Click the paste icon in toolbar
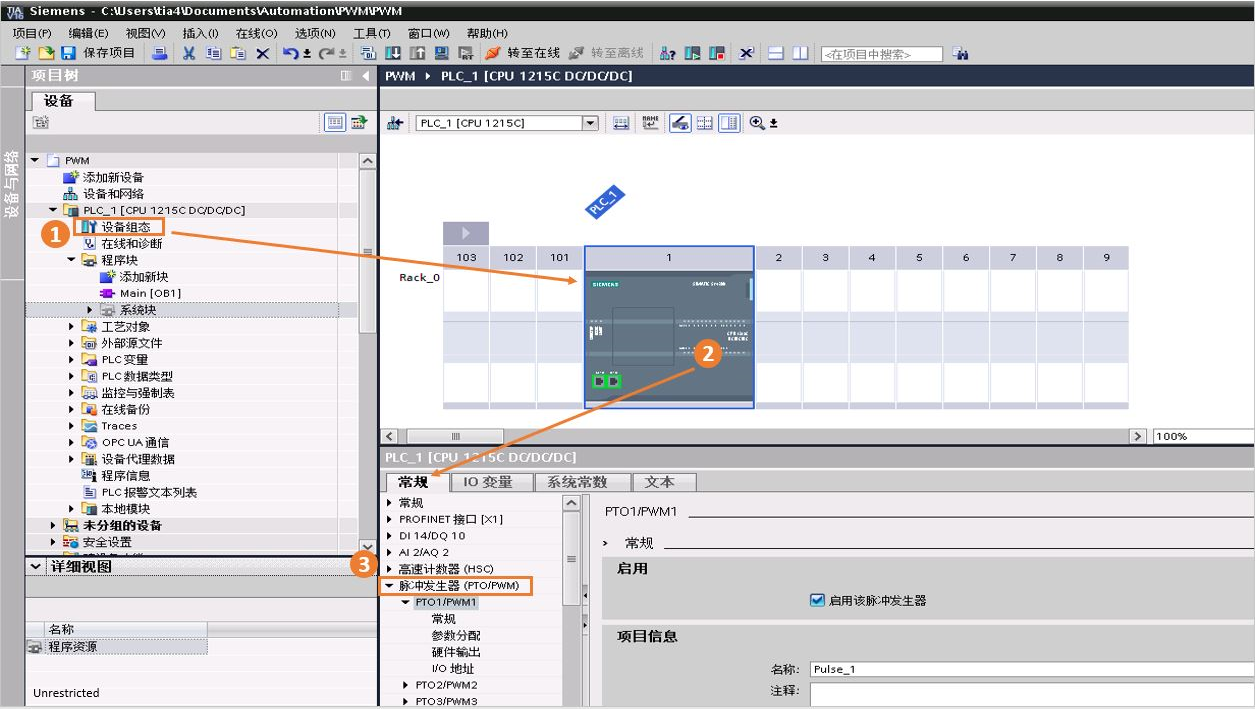Screen dimensions: 1257x709 pyautogui.click(x=238, y=53)
